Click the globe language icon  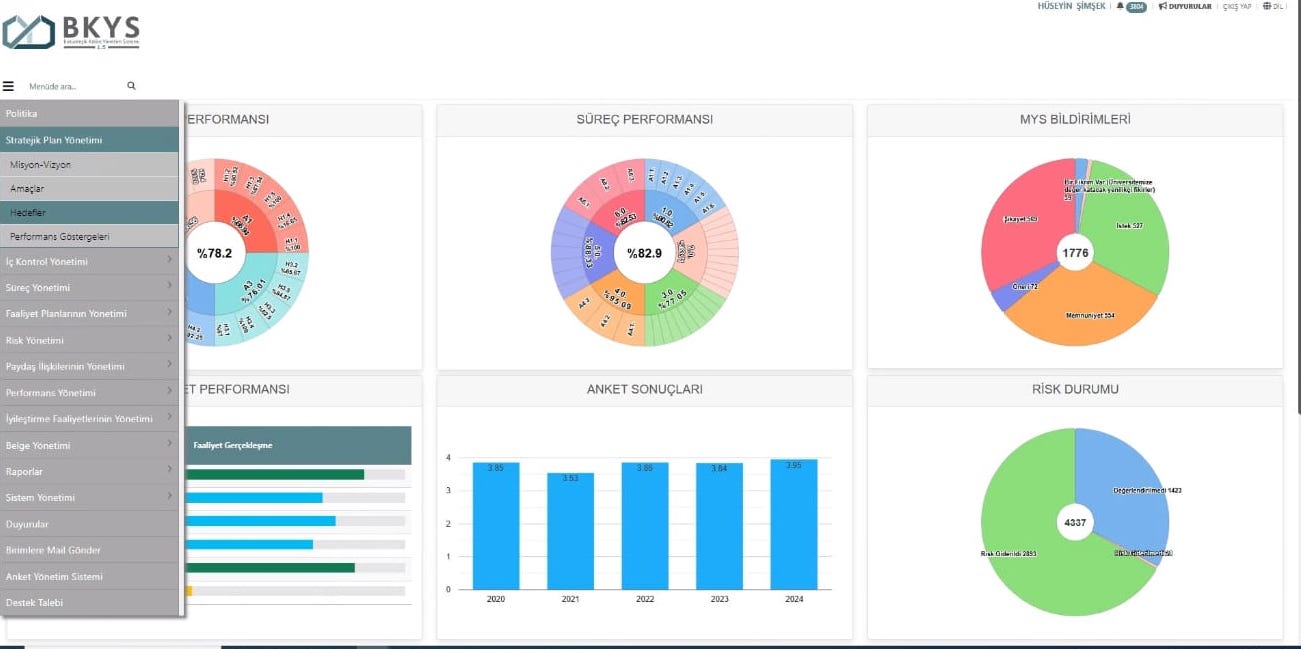[x=1267, y=6]
